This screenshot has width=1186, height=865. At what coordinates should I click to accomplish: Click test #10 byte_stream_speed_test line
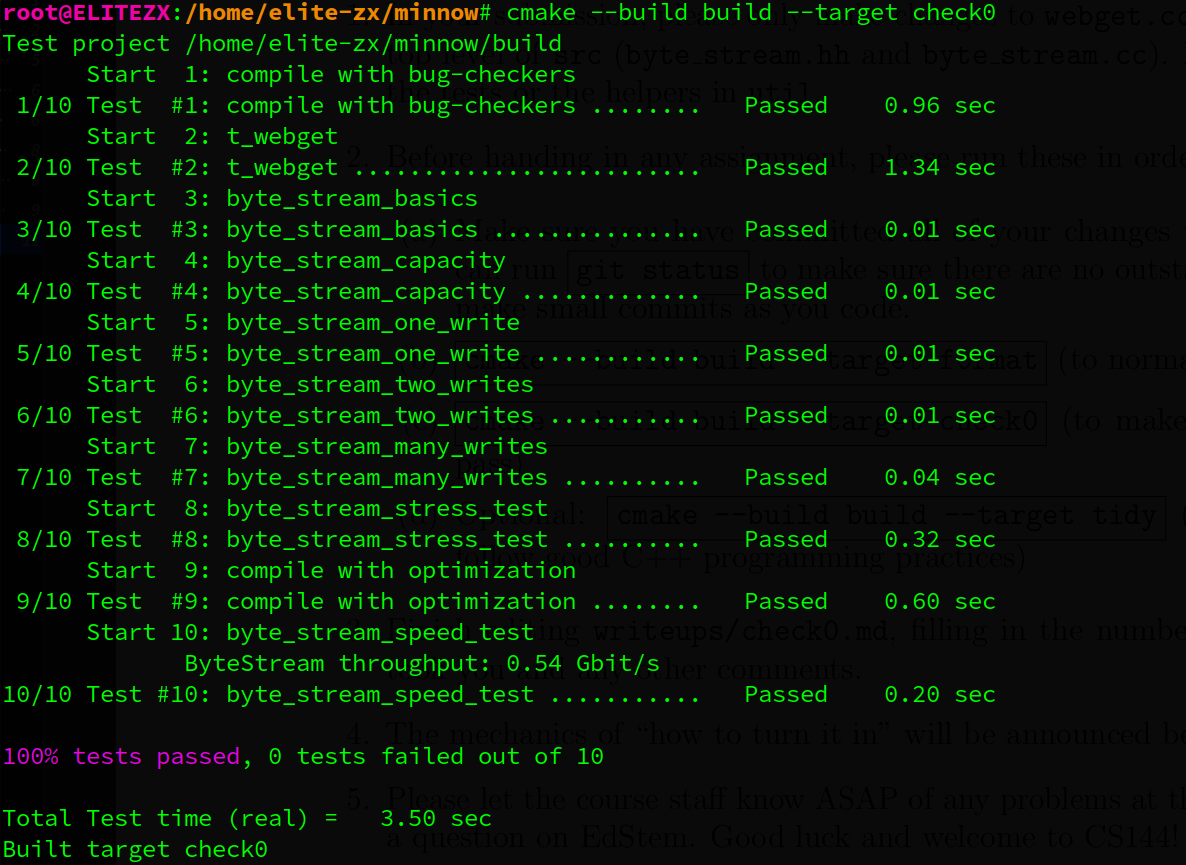[x=499, y=695]
